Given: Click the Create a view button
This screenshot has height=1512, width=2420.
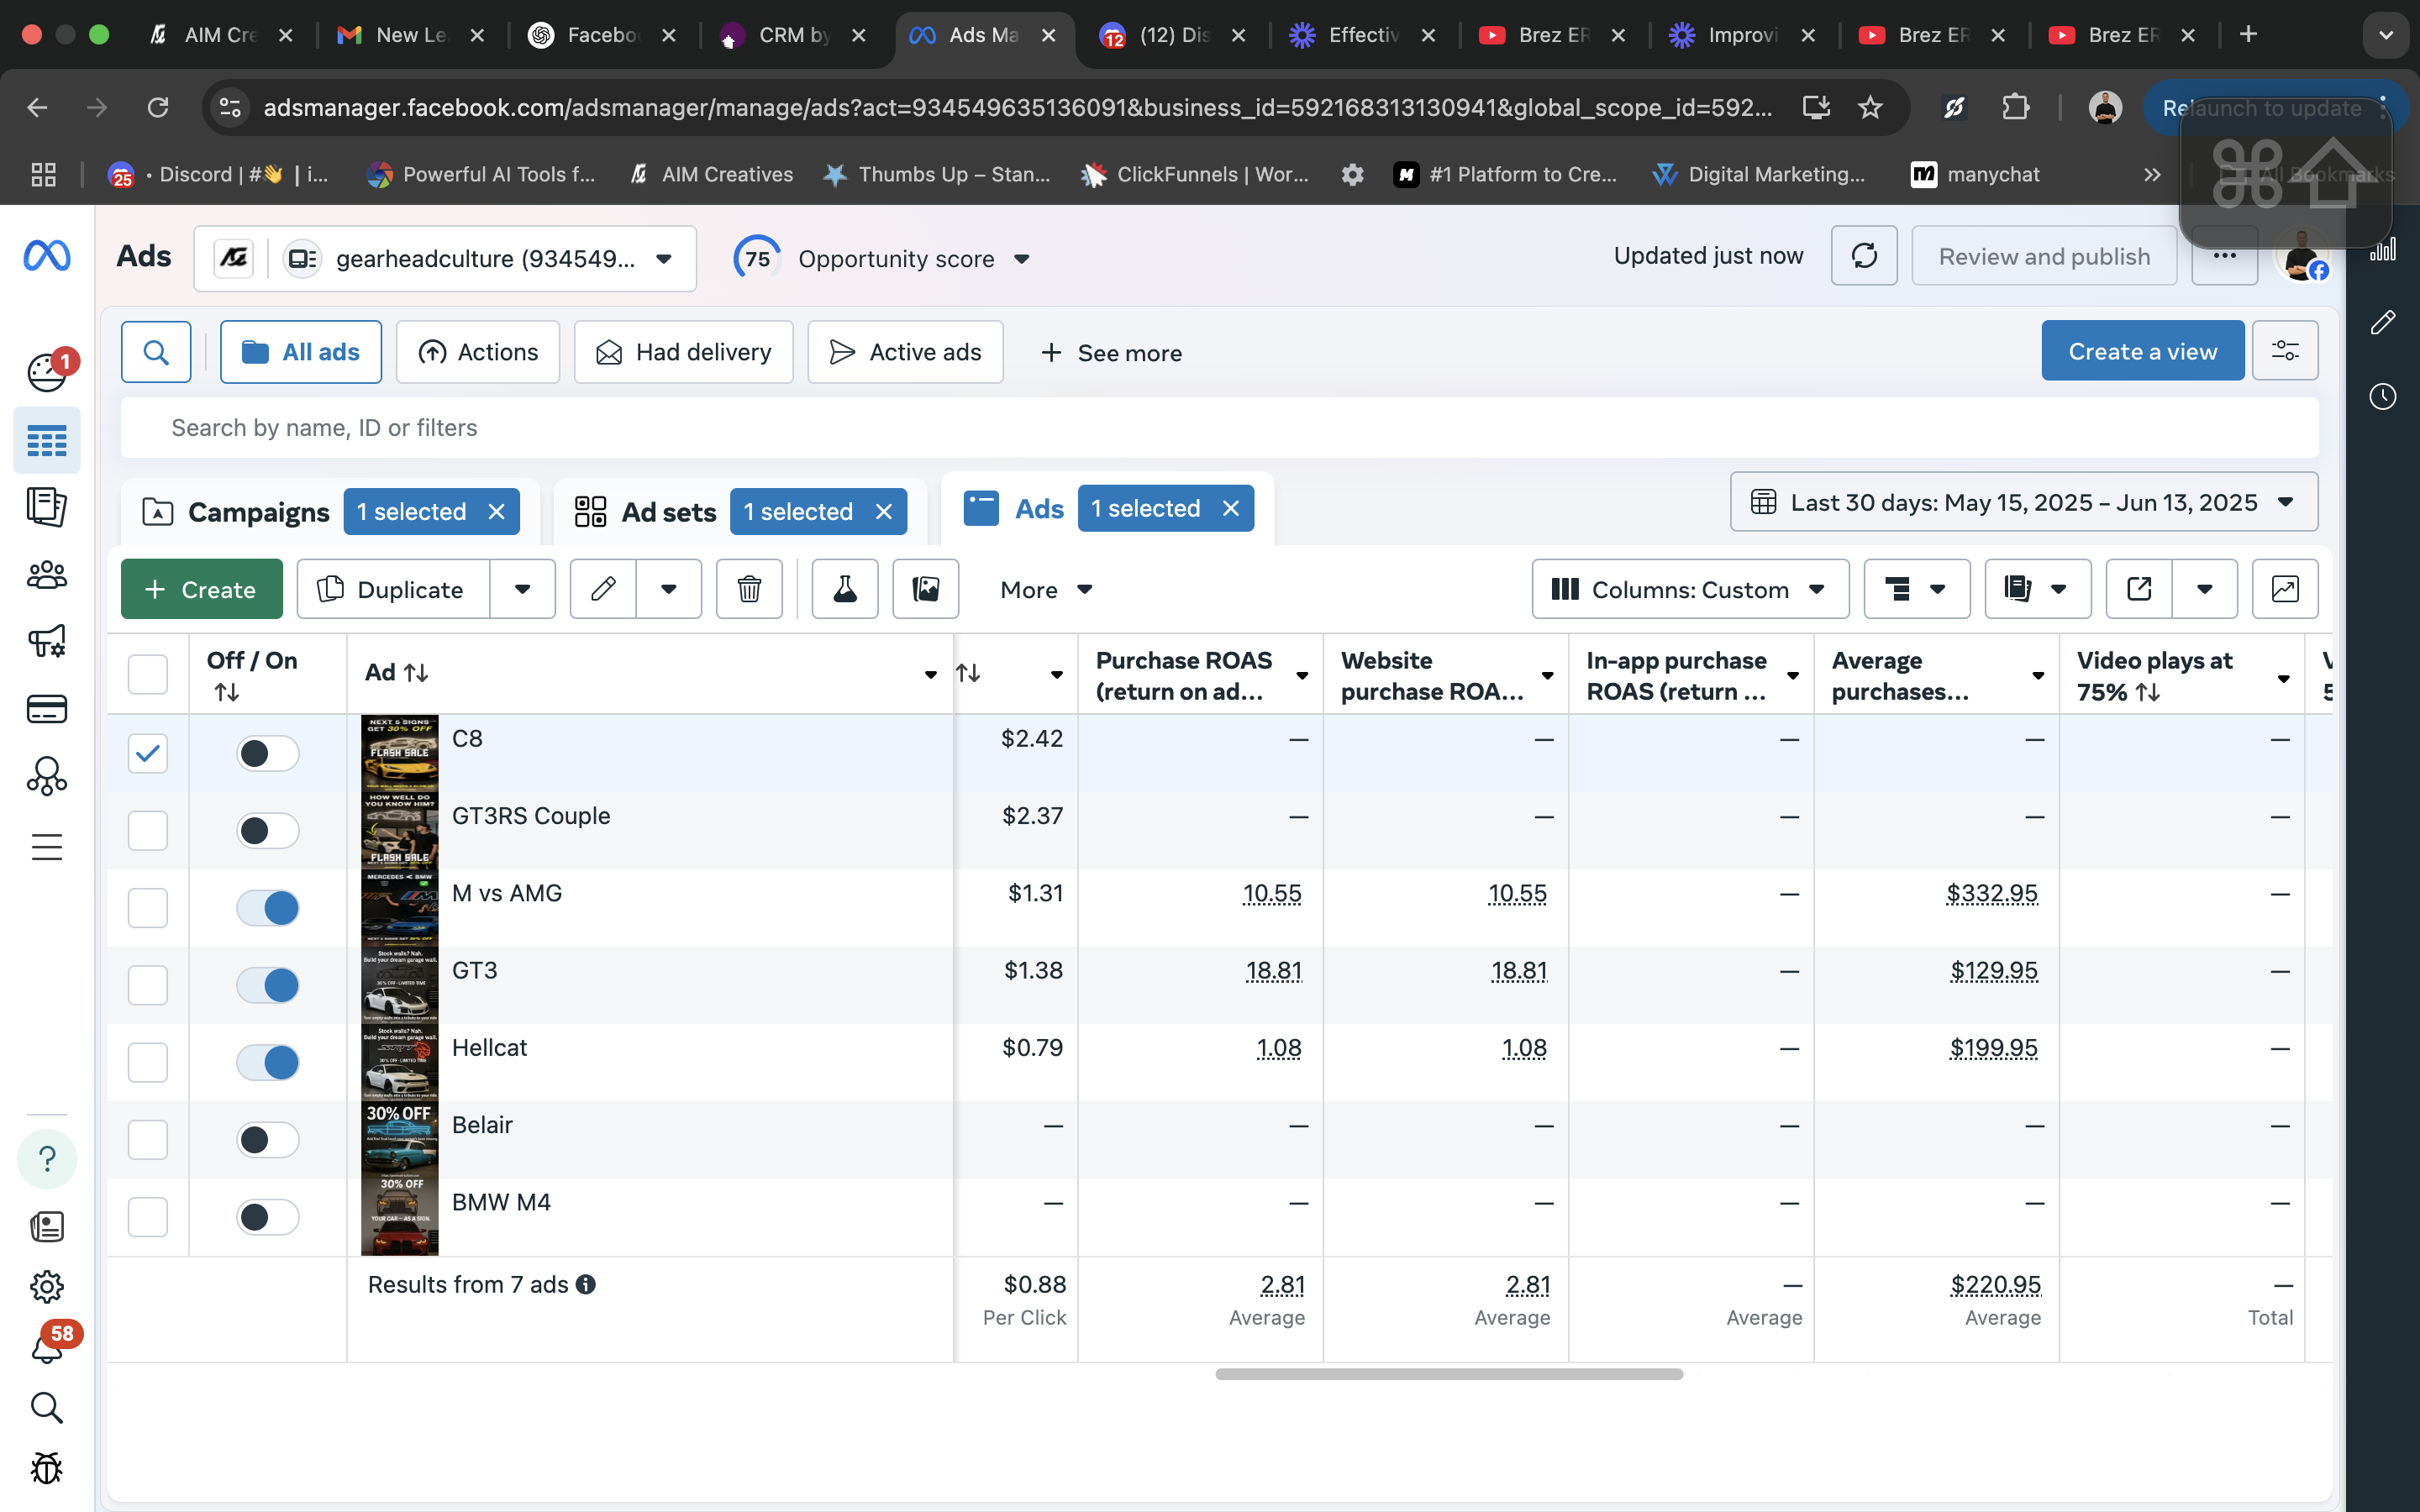Looking at the screenshot, I should click(x=2142, y=351).
